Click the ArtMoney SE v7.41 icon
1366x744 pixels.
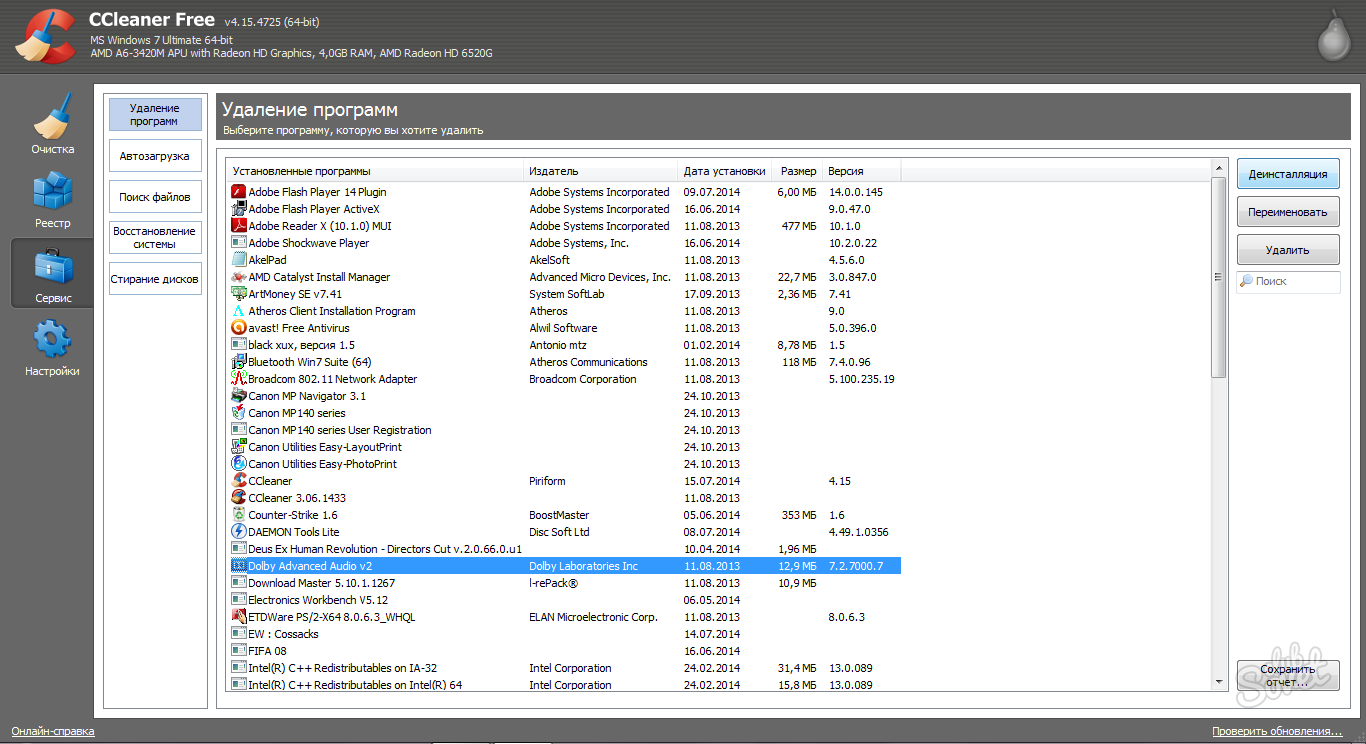pyautogui.click(x=239, y=294)
